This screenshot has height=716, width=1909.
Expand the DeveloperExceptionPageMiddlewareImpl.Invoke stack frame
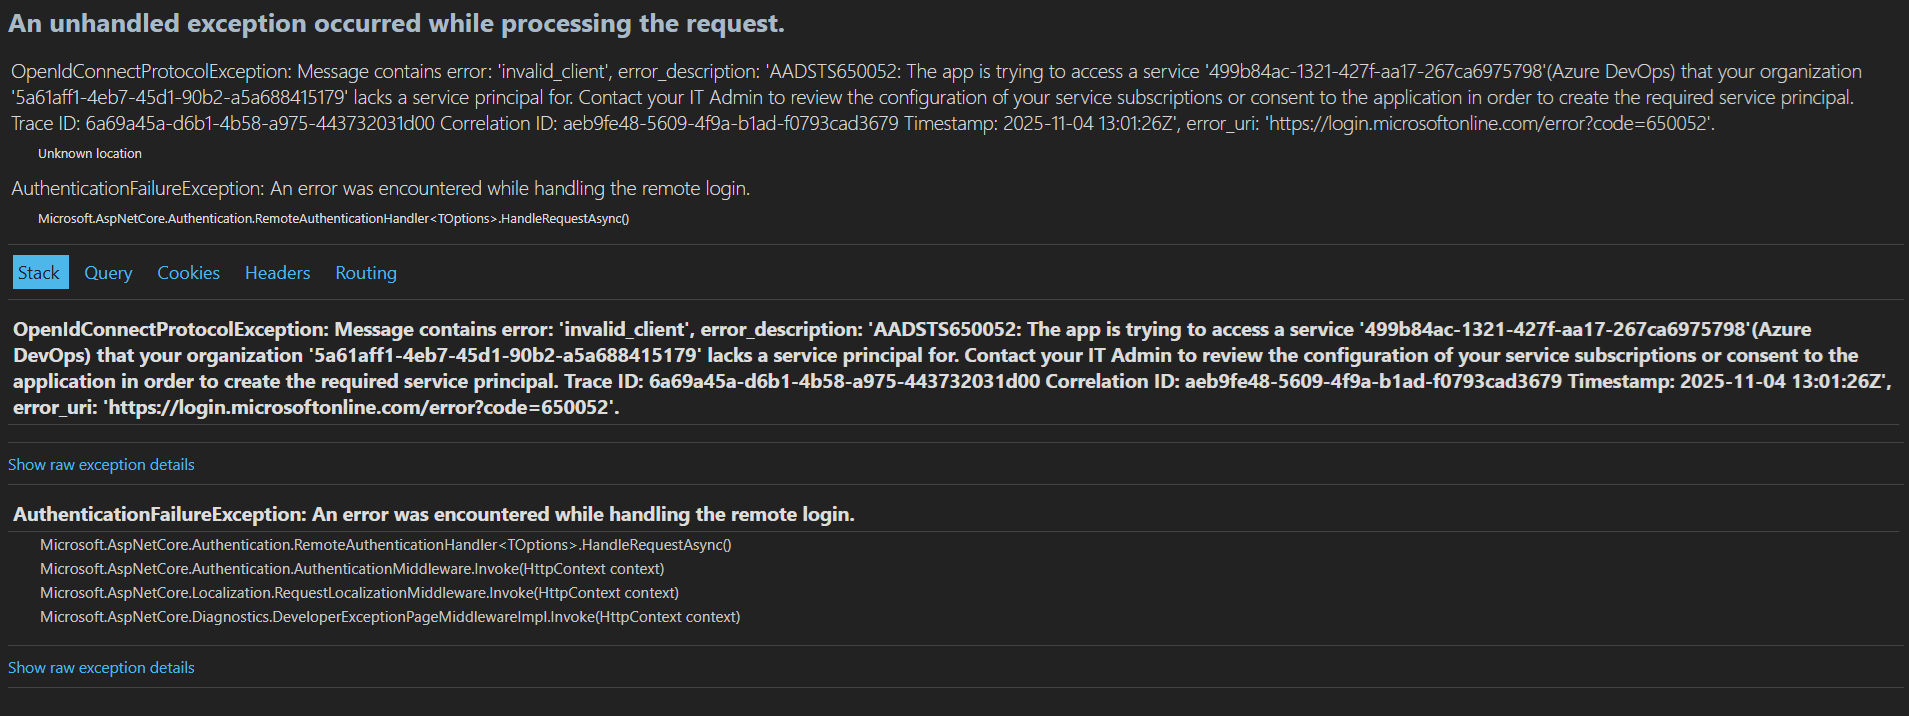(x=390, y=617)
